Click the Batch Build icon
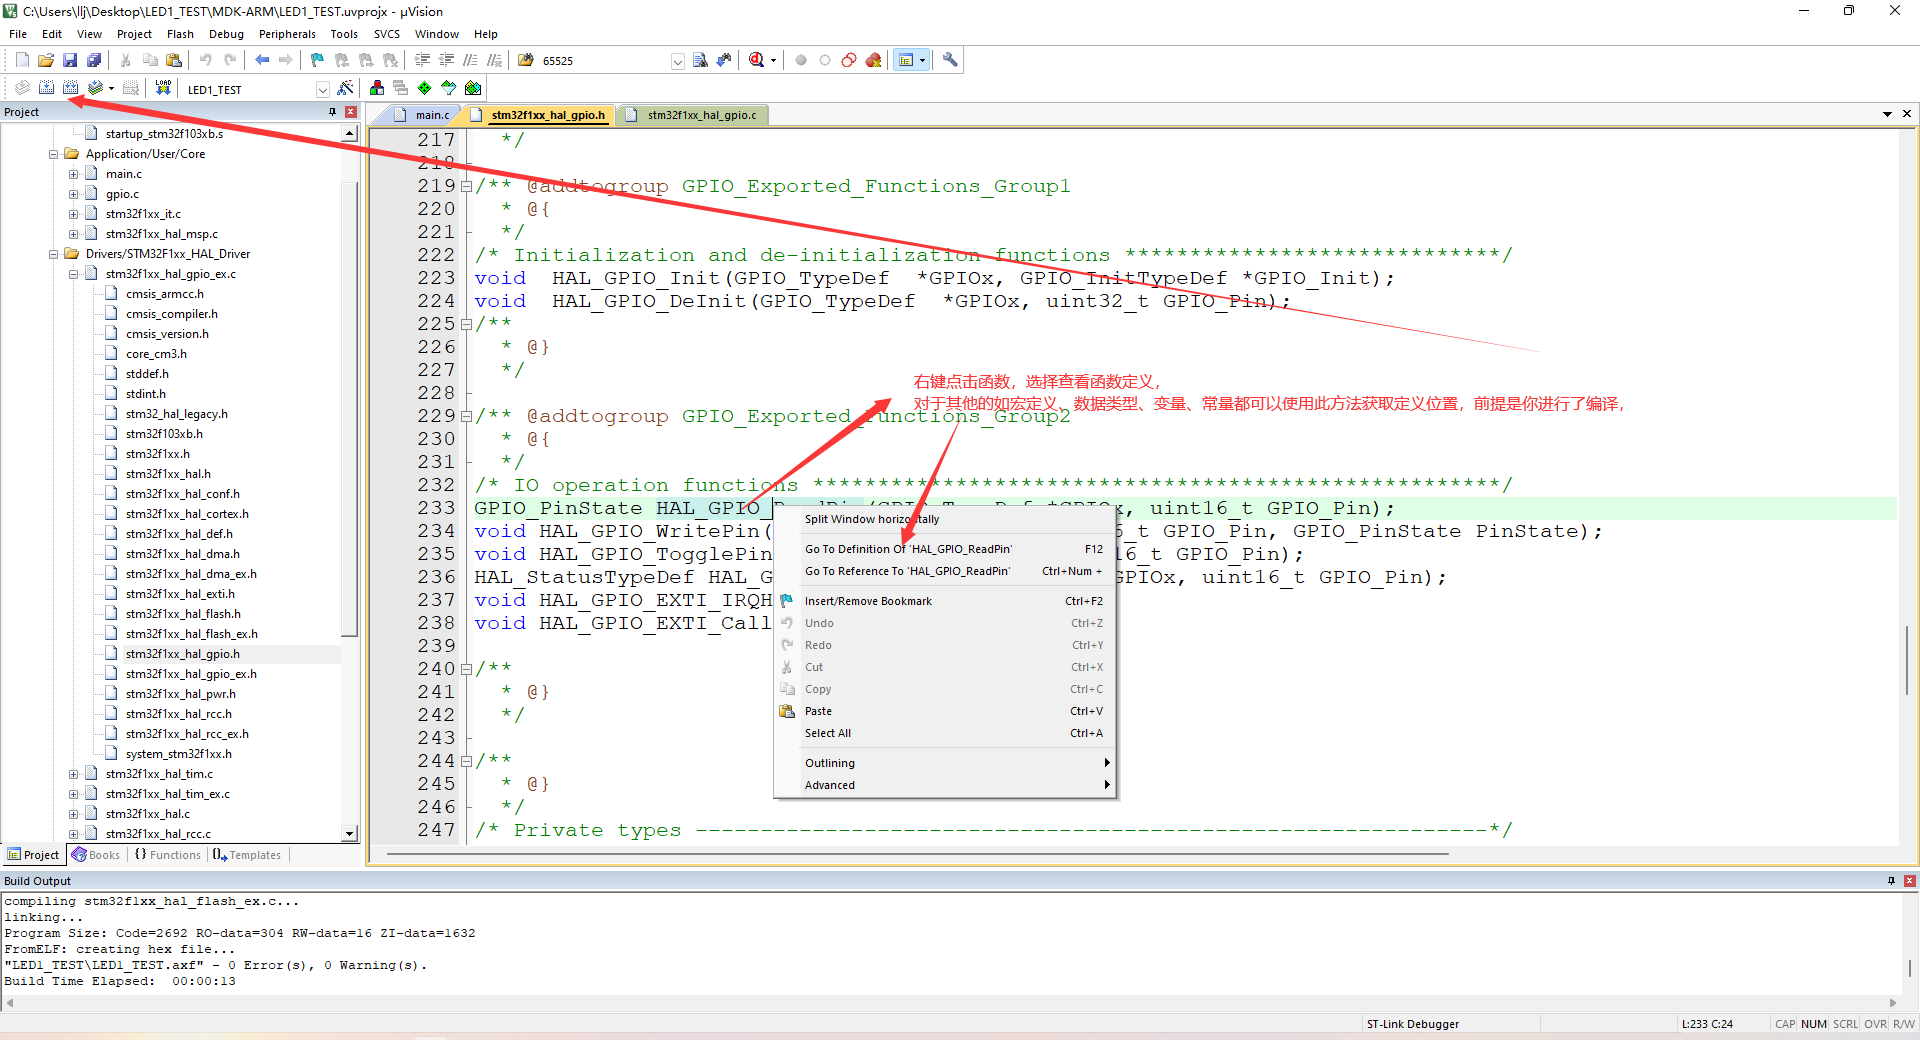This screenshot has height=1040, width=1920. [x=95, y=89]
